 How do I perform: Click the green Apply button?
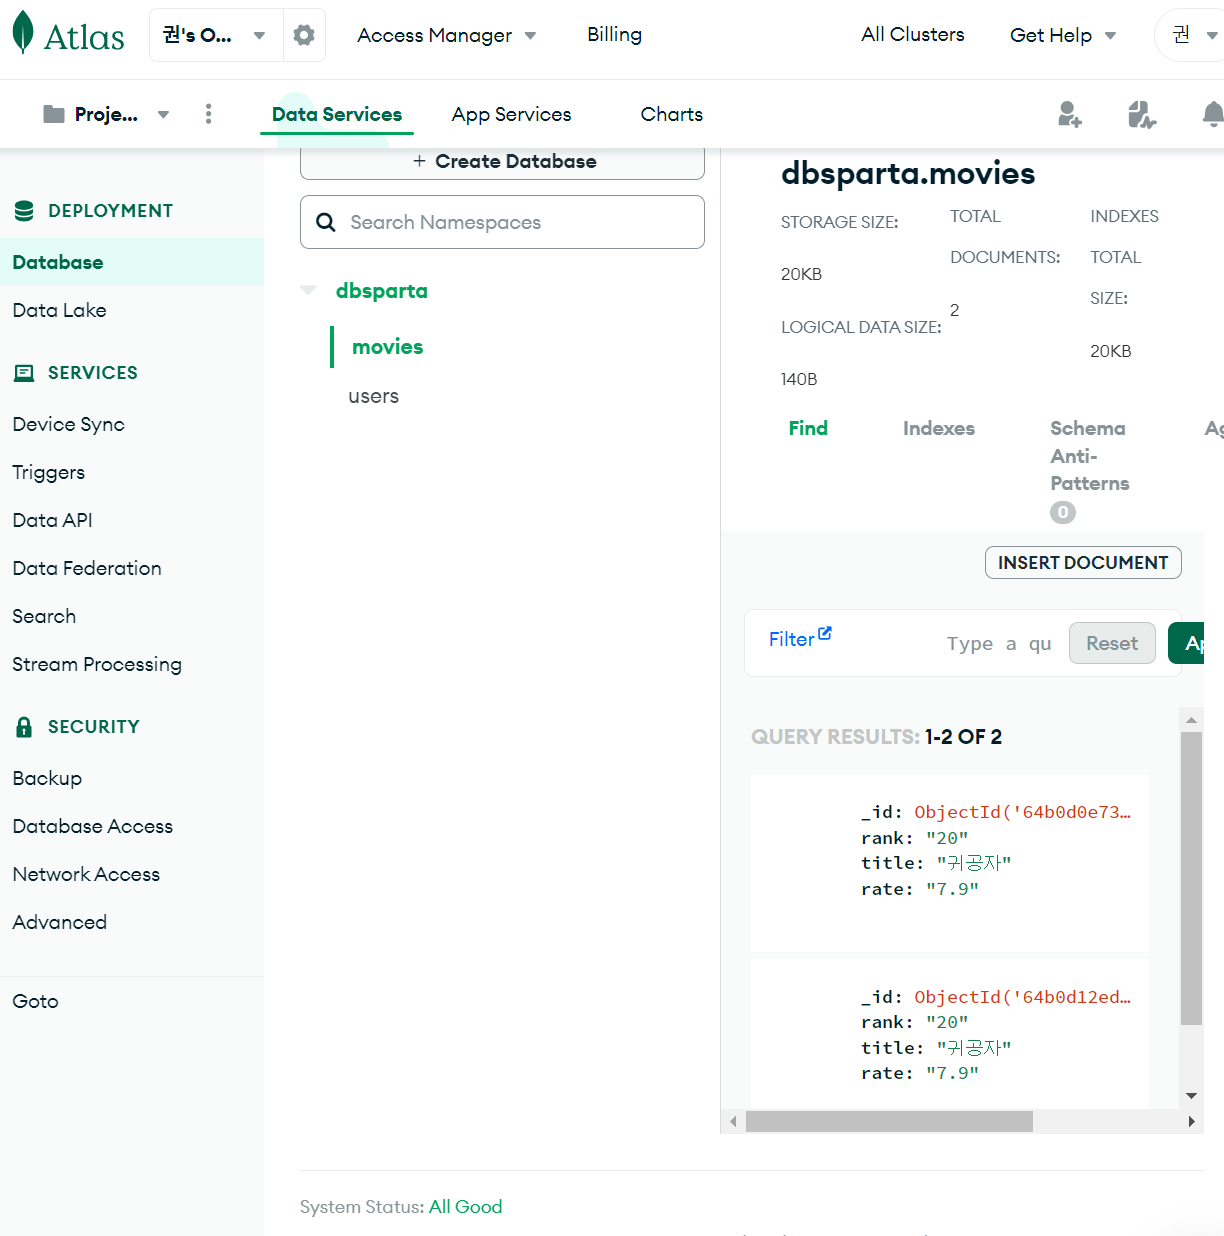1186,643
